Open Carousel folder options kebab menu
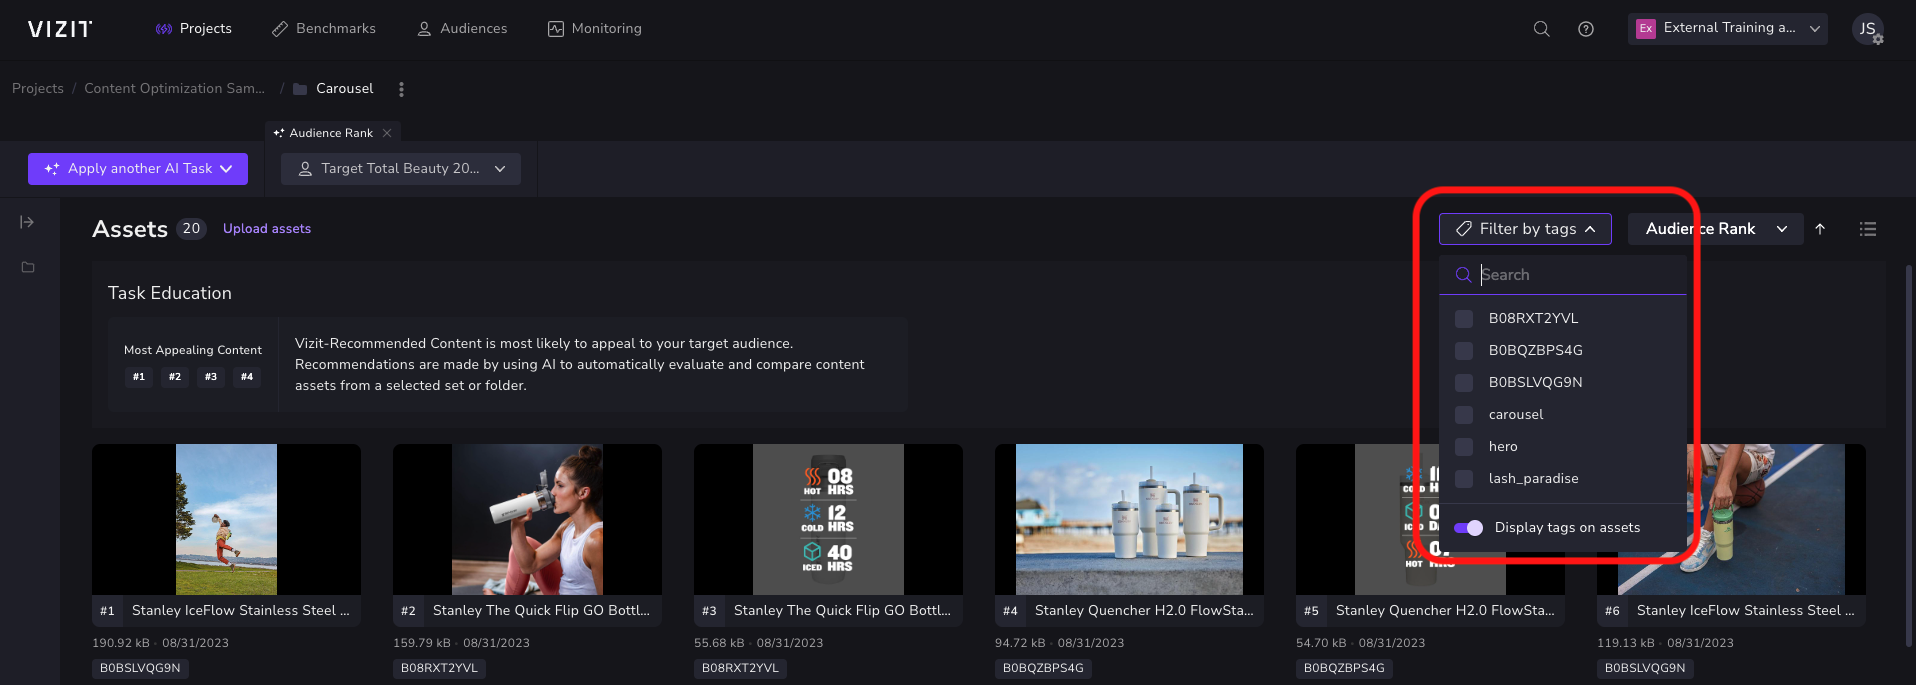Screen dimensions: 1916x685 tap(401, 89)
